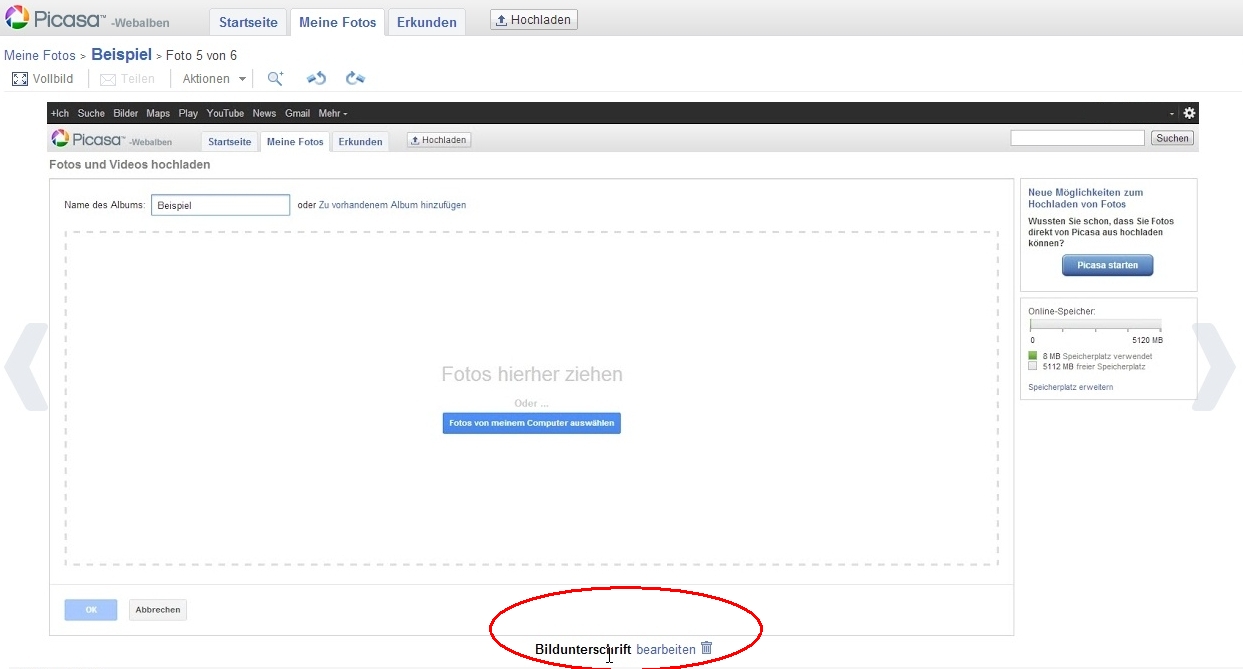Click the Teilen envelope icon

pyautogui.click(x=108, y=79)
